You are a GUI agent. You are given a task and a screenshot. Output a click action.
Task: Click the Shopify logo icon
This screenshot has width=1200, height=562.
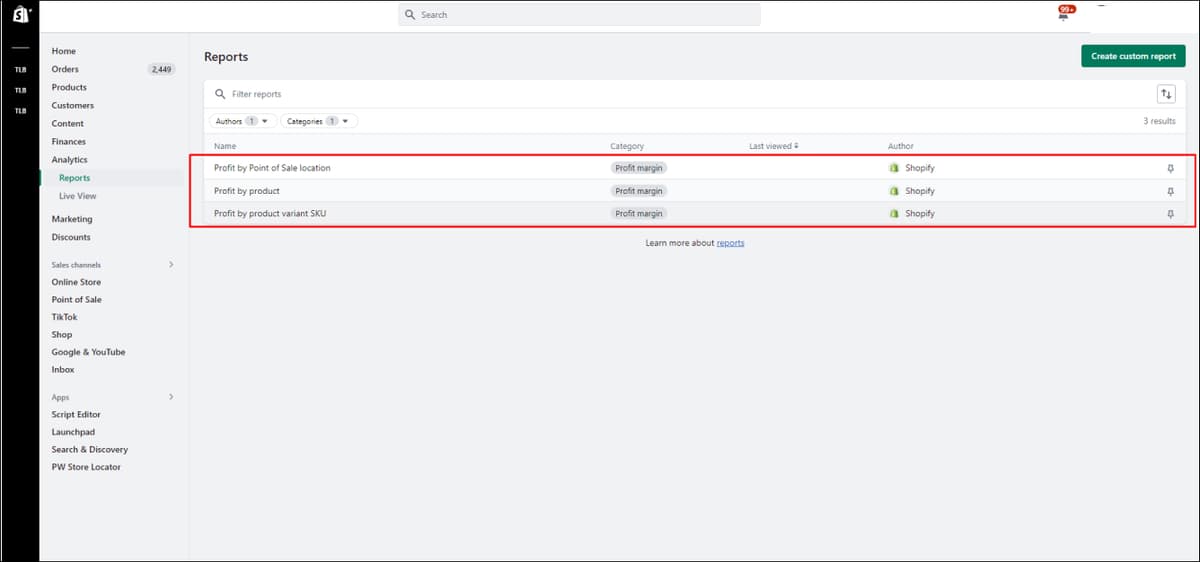click(x=20, y=15)
